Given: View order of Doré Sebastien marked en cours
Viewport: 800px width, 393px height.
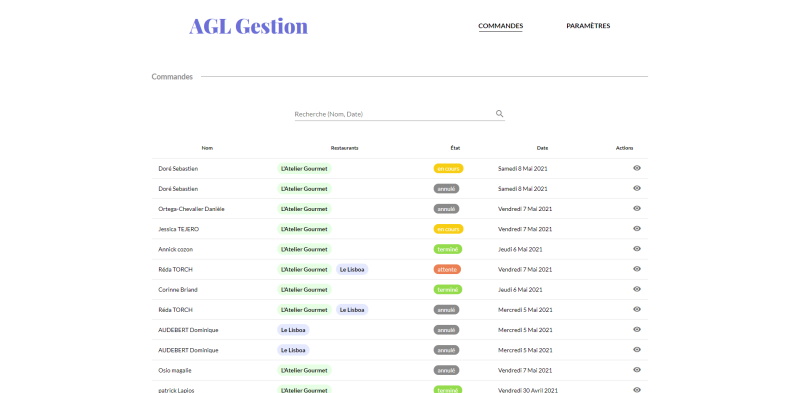Looking at the screenshot, I should [637, 168].
